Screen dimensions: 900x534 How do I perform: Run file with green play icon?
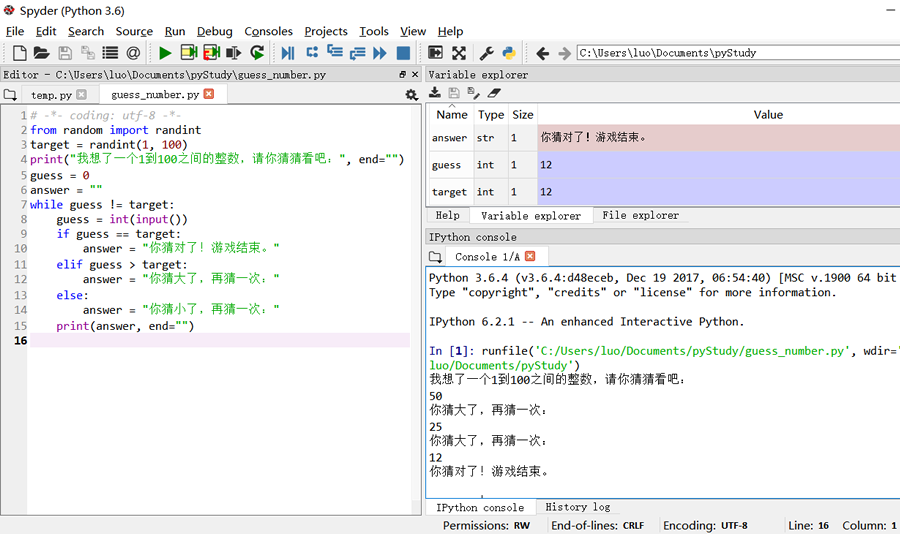click(x=165, y=53)
